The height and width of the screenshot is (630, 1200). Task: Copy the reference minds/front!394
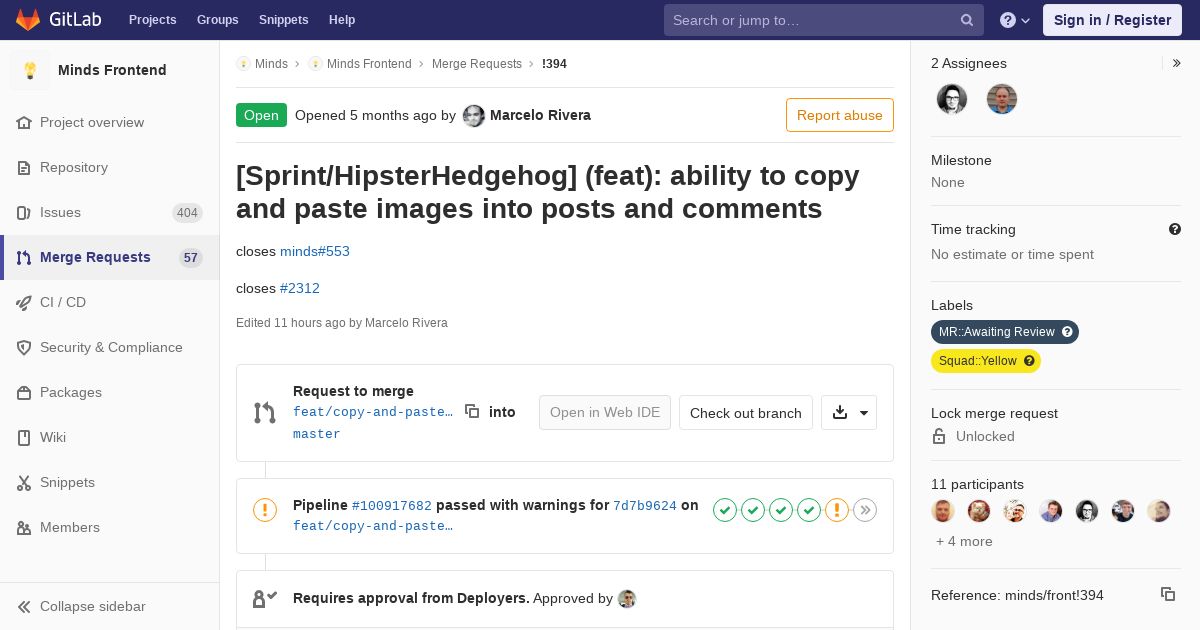pos(1168,594)
